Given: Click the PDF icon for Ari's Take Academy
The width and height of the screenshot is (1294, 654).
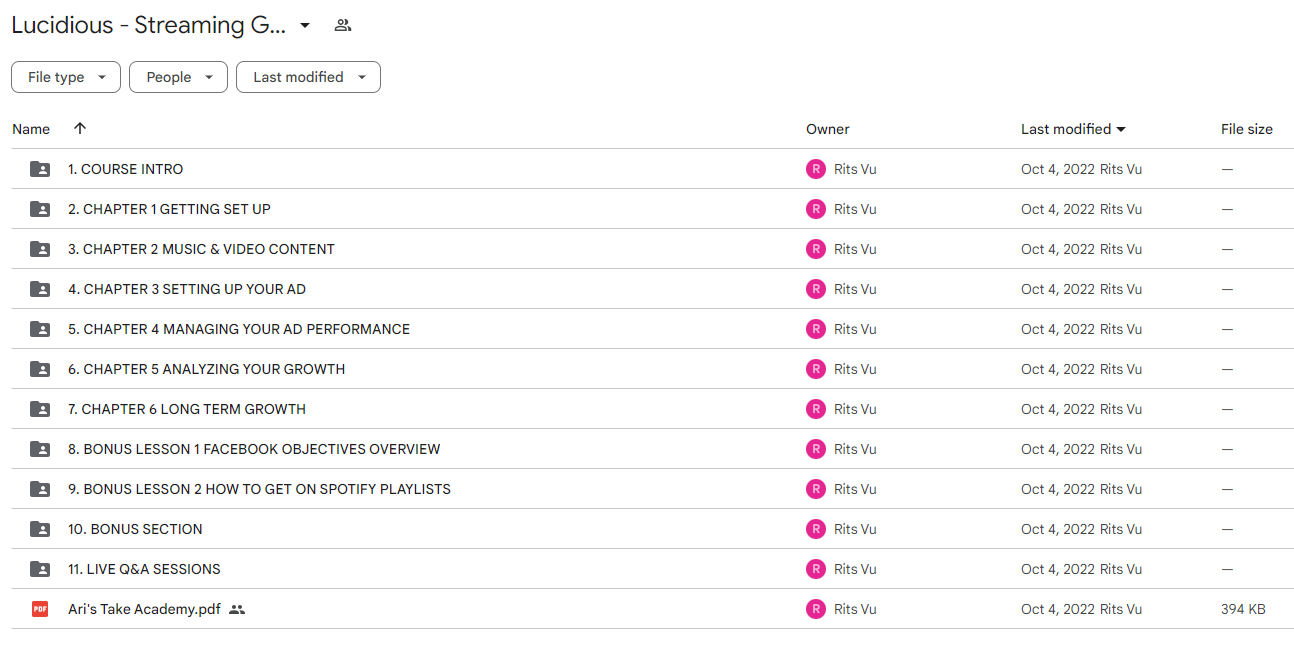Looking at the screenshot, I should tap(40, 609).
